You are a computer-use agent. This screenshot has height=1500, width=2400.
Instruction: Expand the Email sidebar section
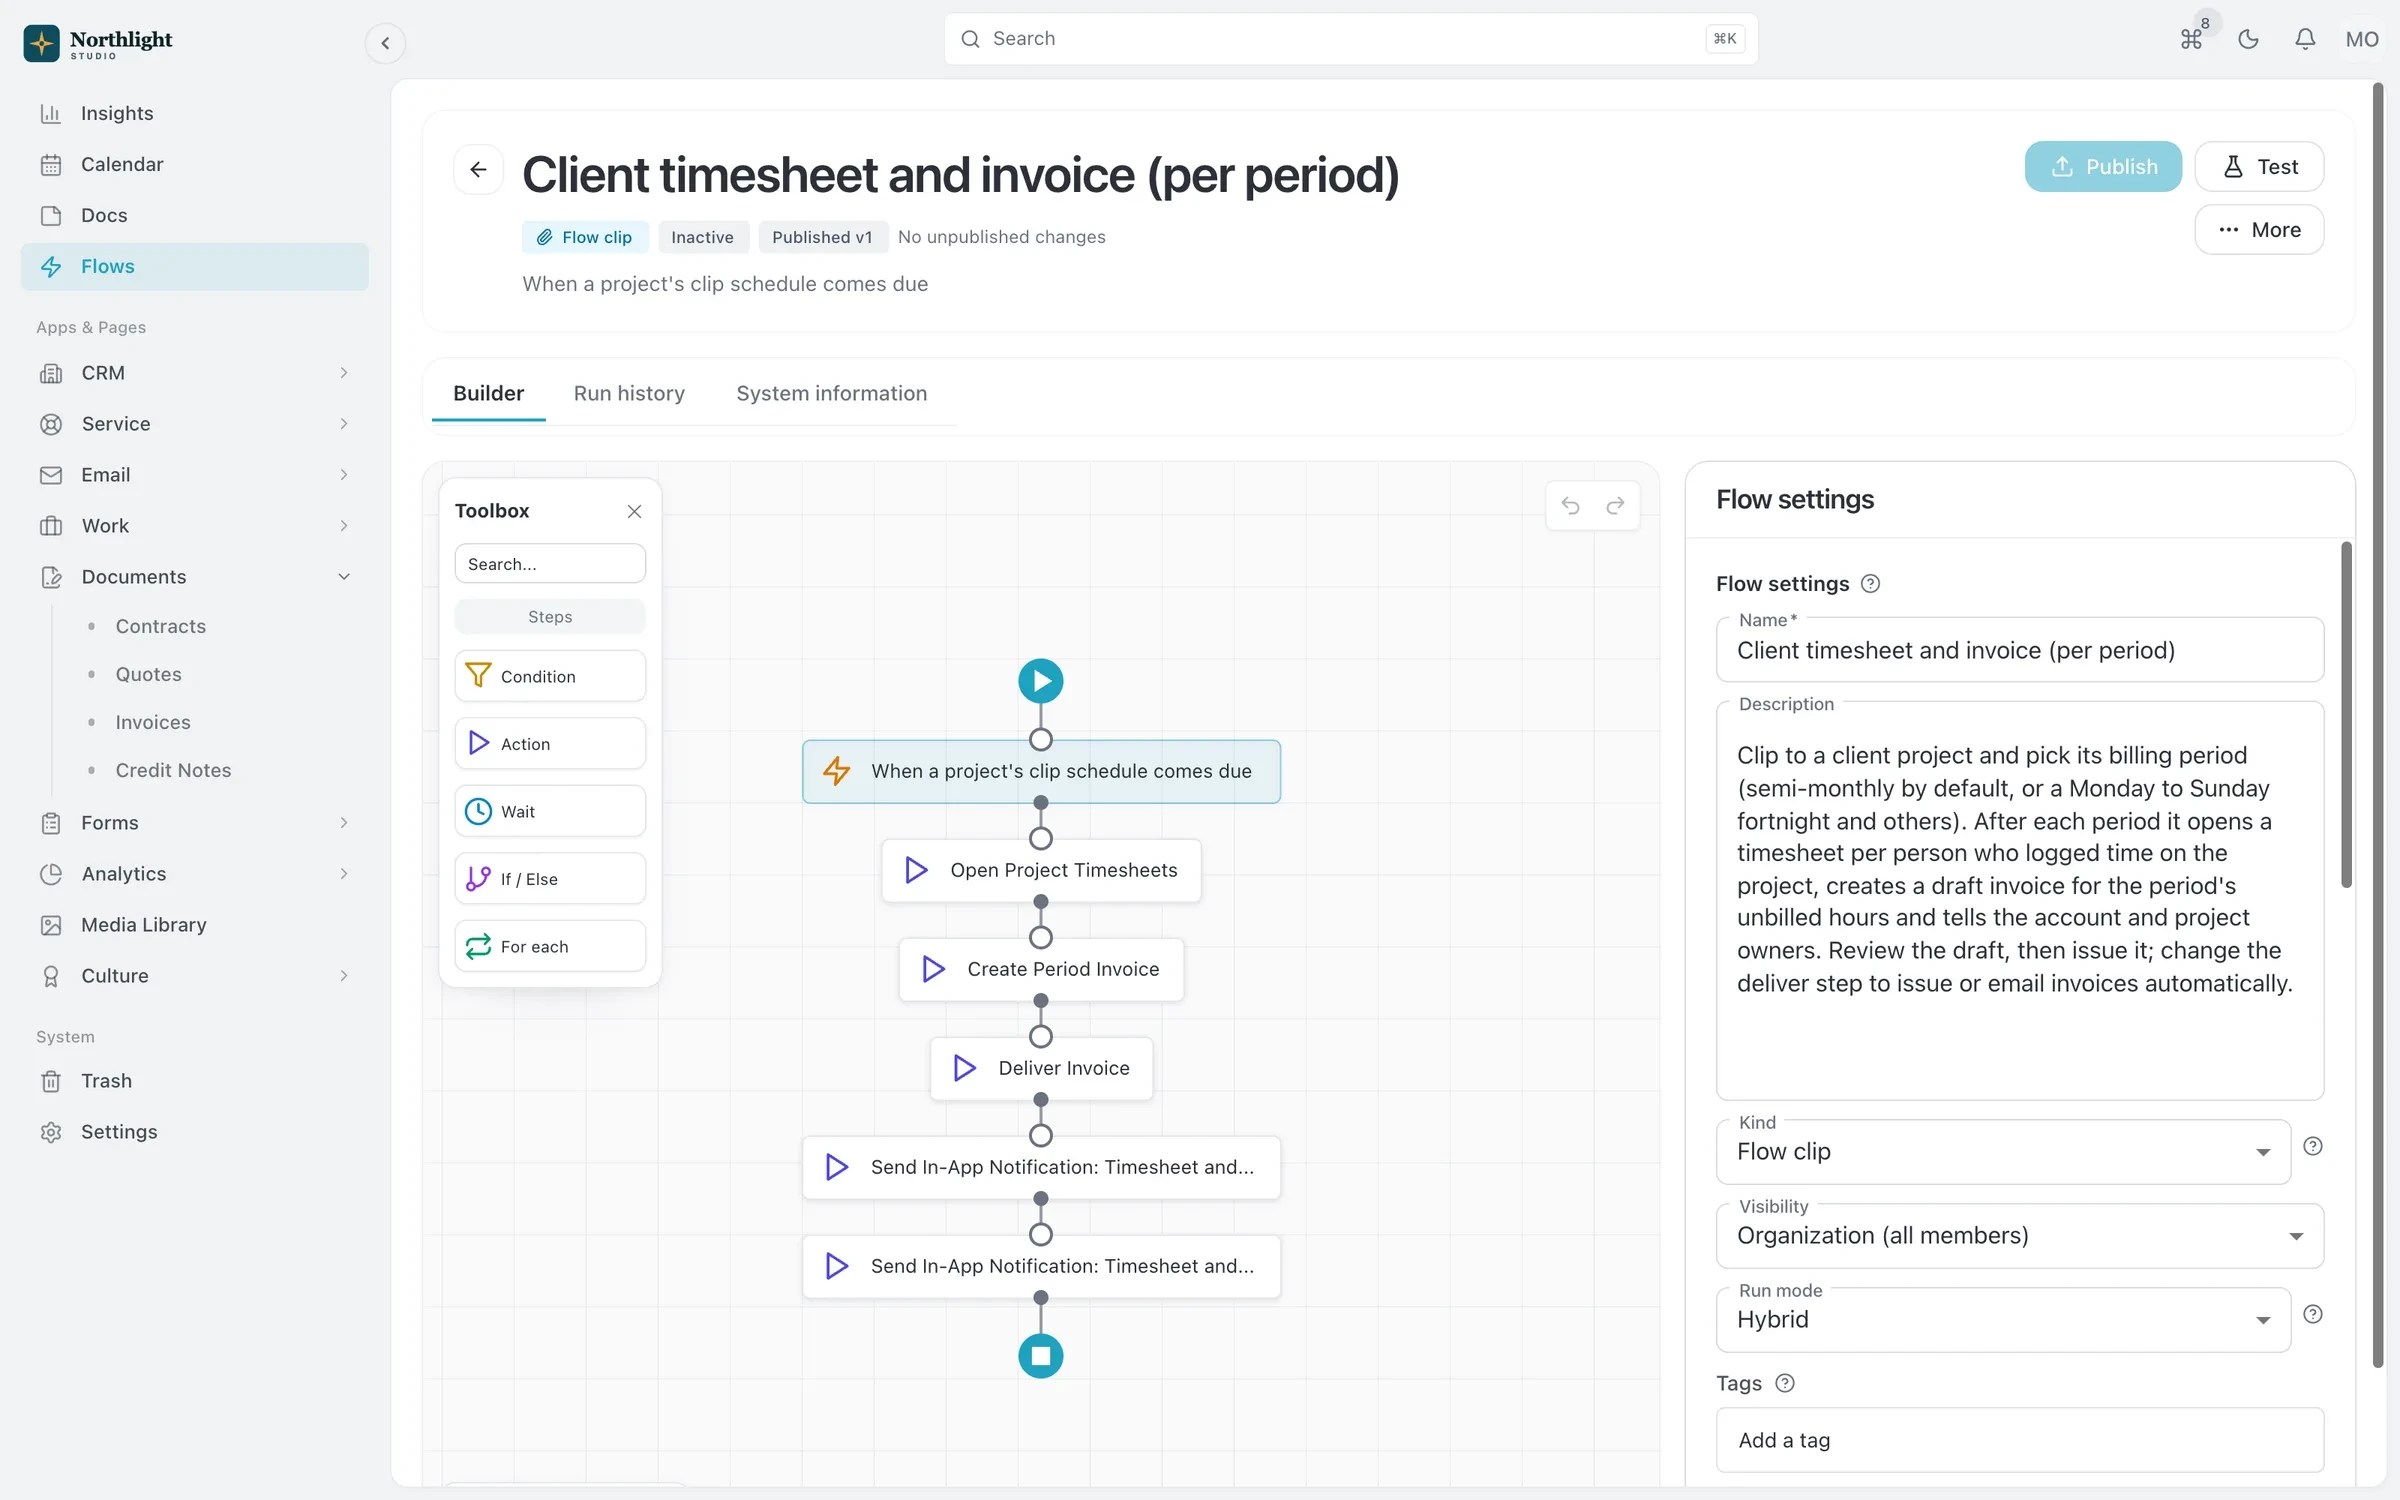[195, 475]
